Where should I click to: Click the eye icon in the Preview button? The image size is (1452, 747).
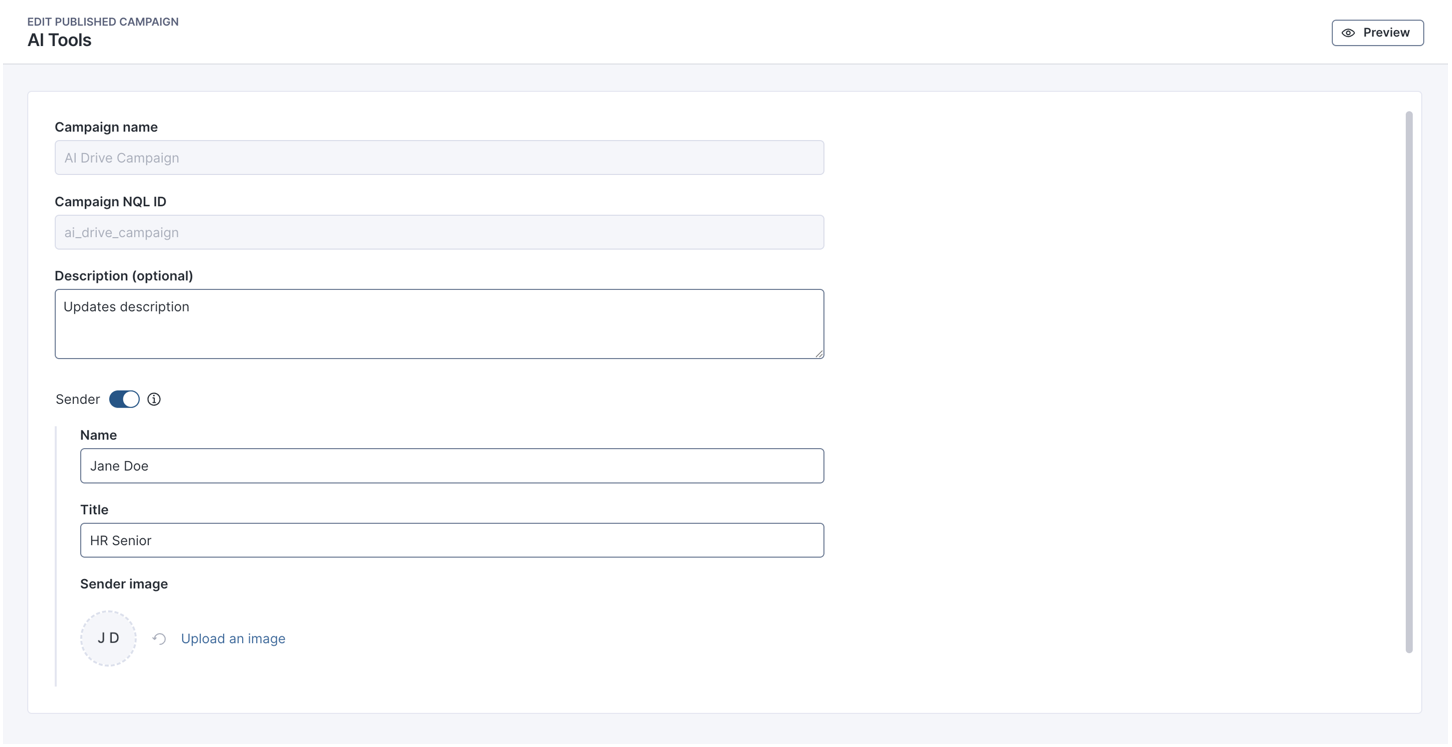click(1348, 33)
